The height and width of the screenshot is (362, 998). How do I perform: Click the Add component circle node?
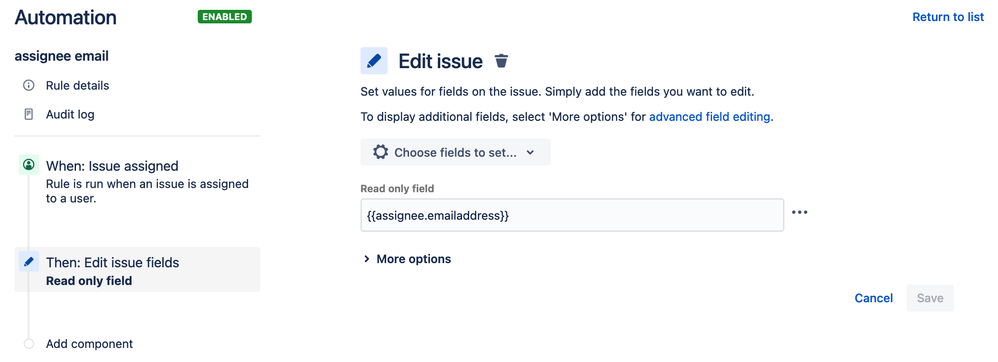29,344
